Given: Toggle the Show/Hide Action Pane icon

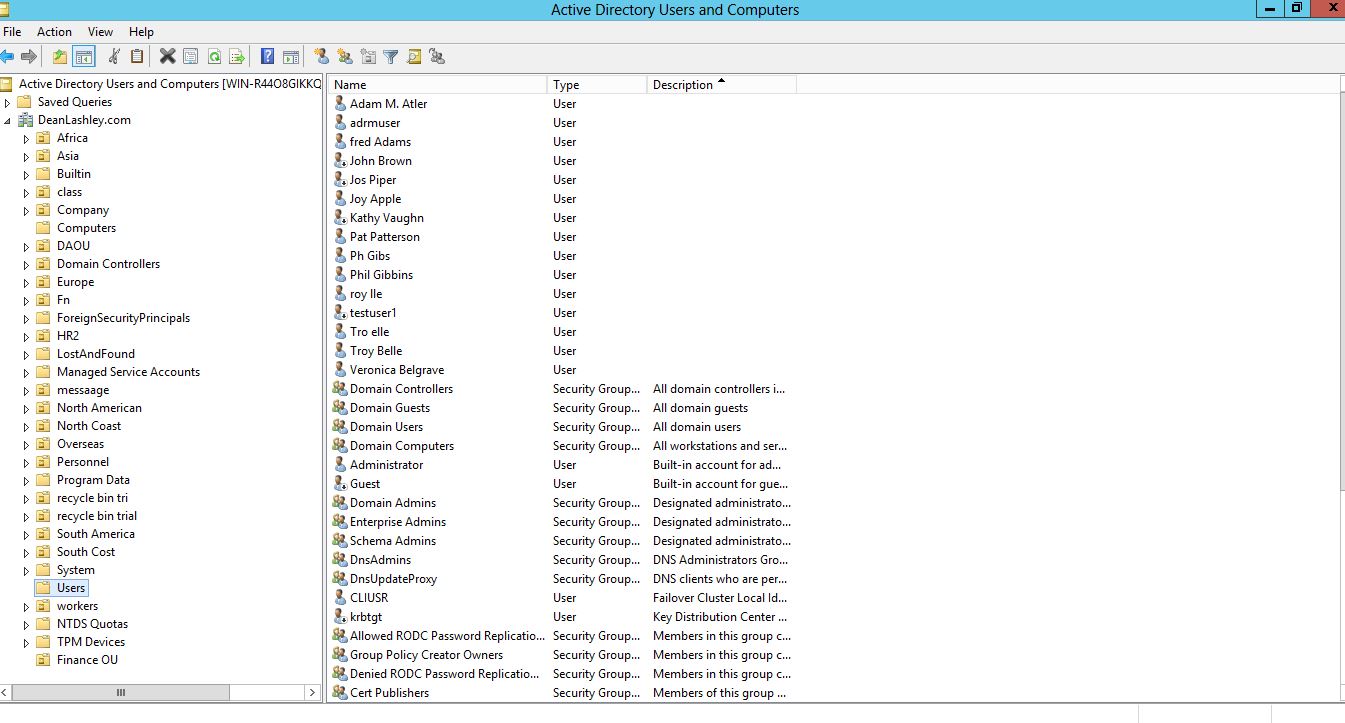Looking at the screenshot, I should (x=291, y=57).
